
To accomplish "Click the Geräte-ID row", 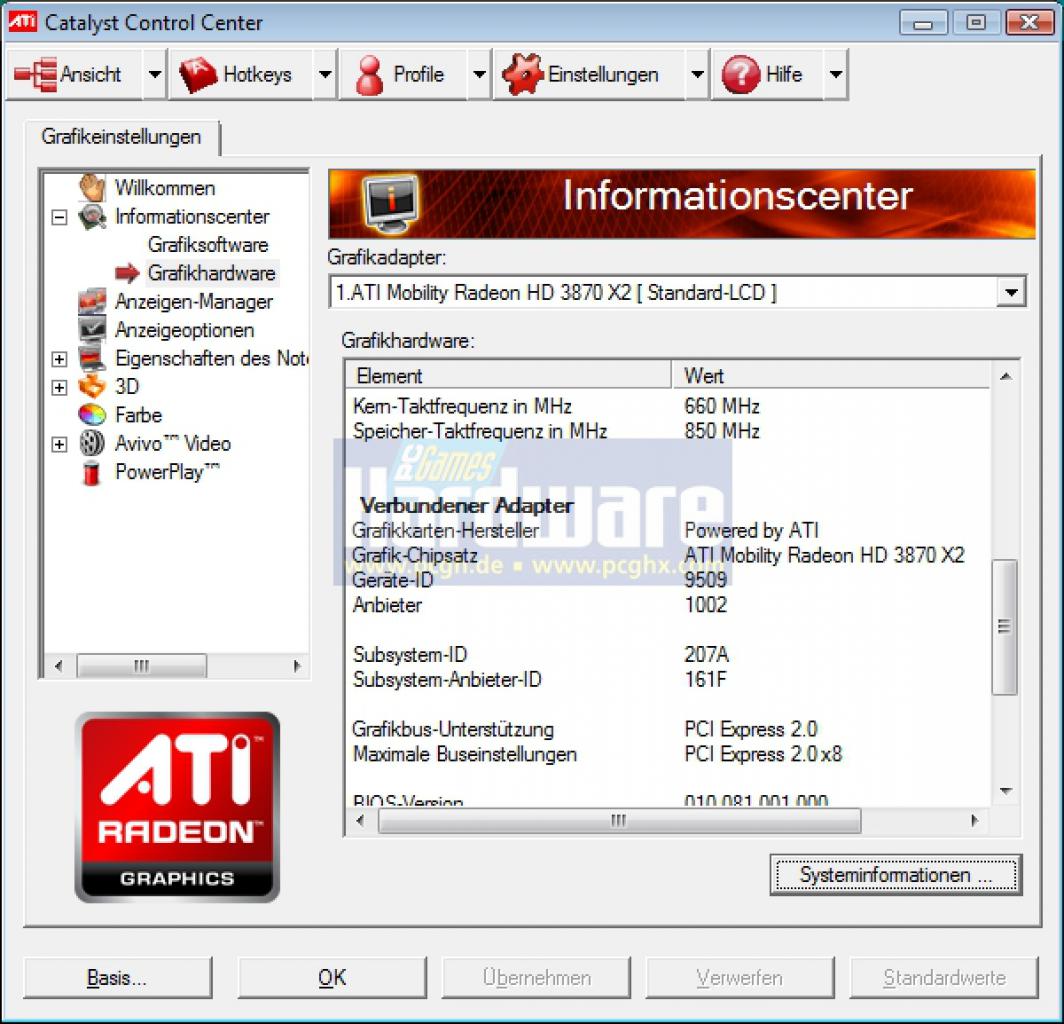I will tap(668, 580).
